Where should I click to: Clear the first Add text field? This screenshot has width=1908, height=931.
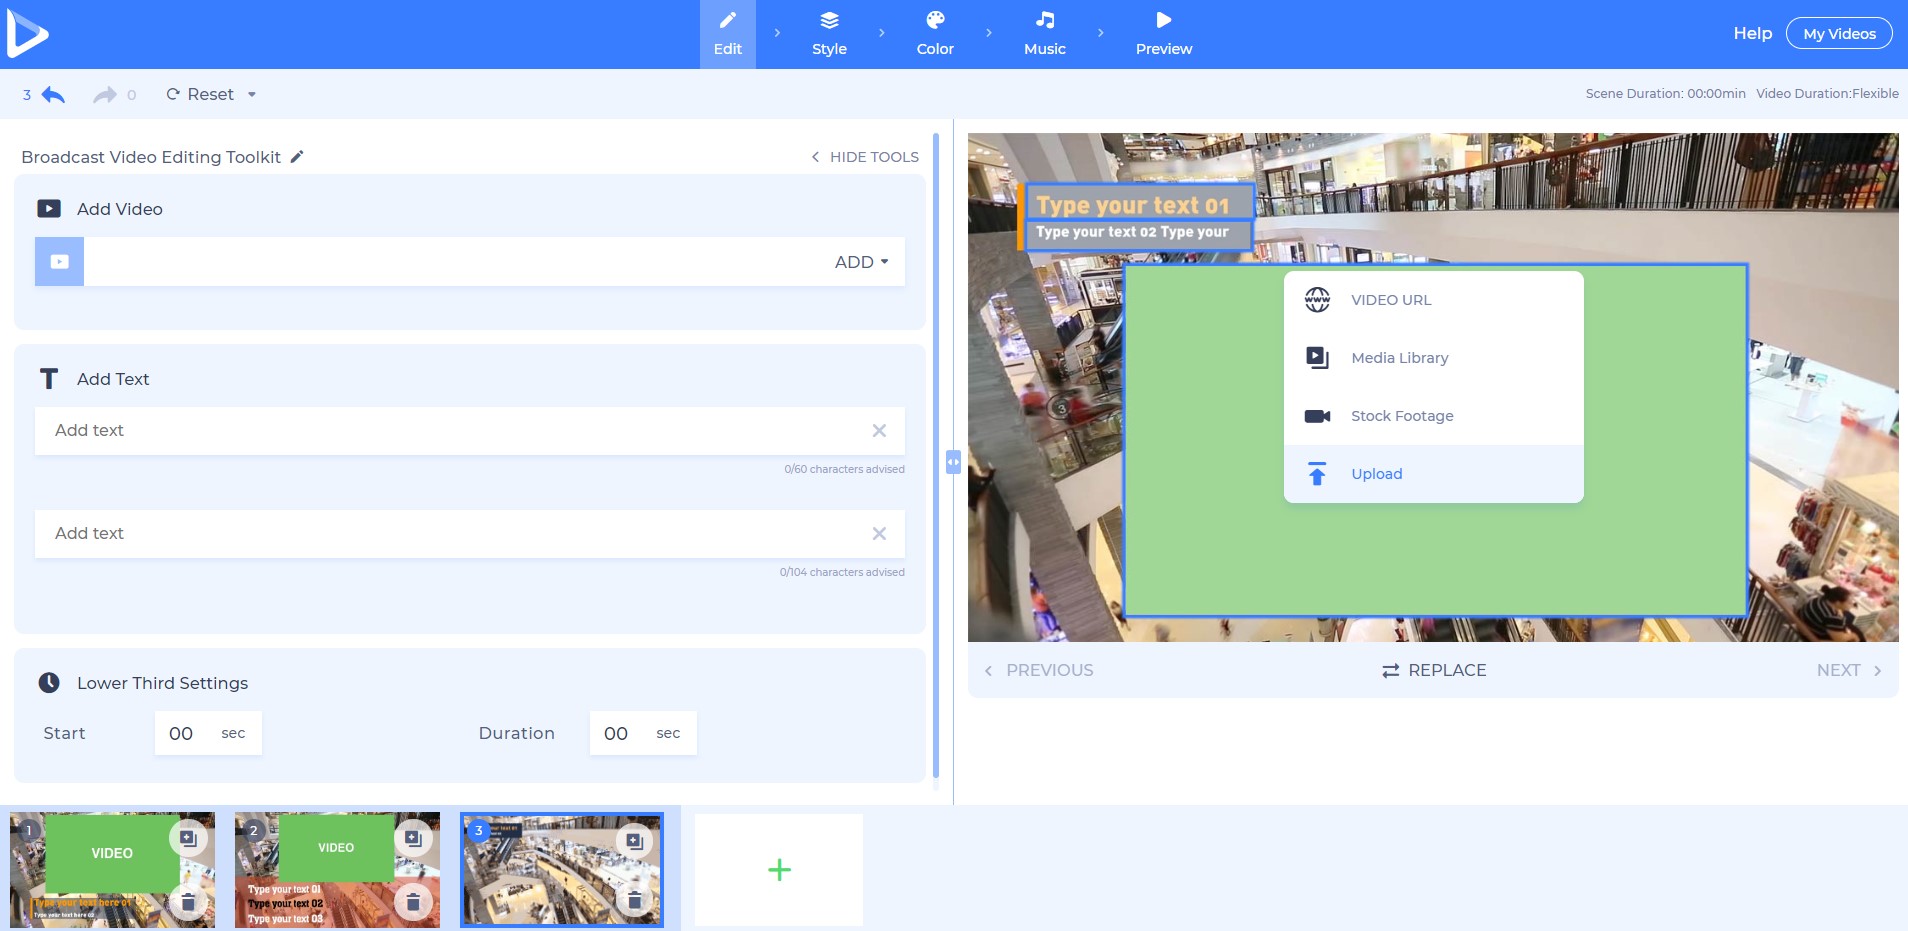[879, 431]
